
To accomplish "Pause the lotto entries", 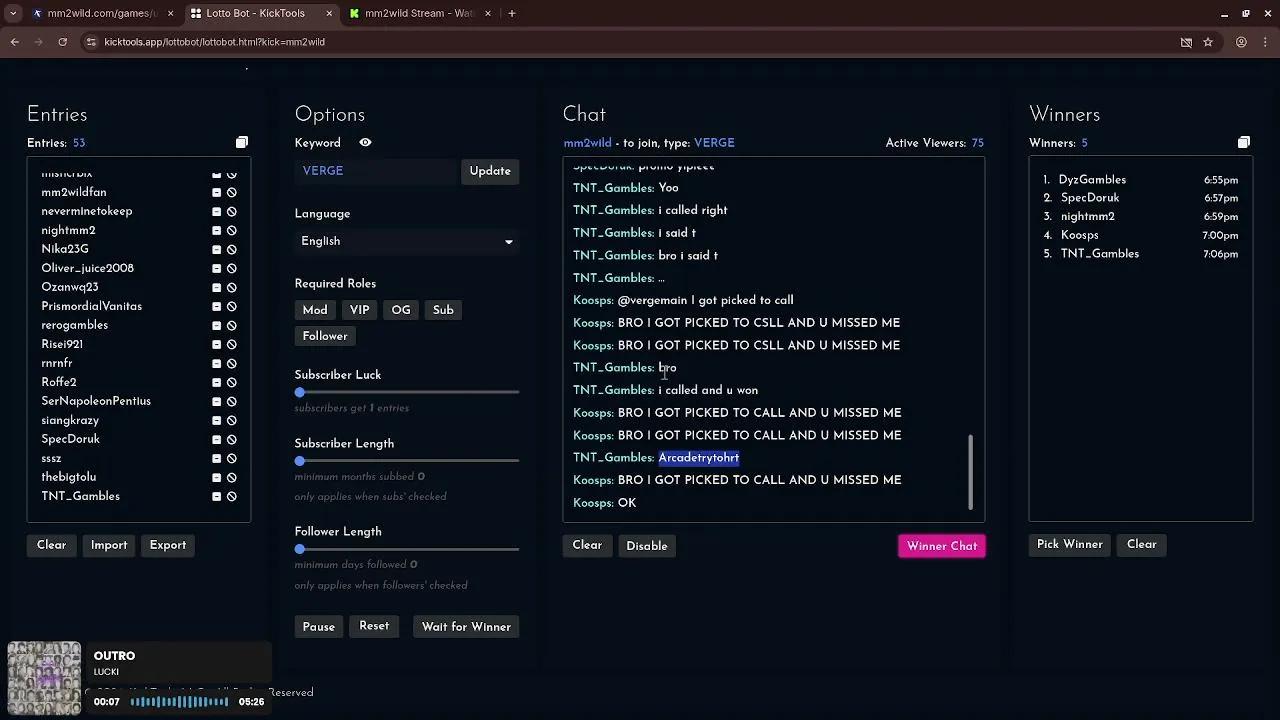I will tap(319, 627).
